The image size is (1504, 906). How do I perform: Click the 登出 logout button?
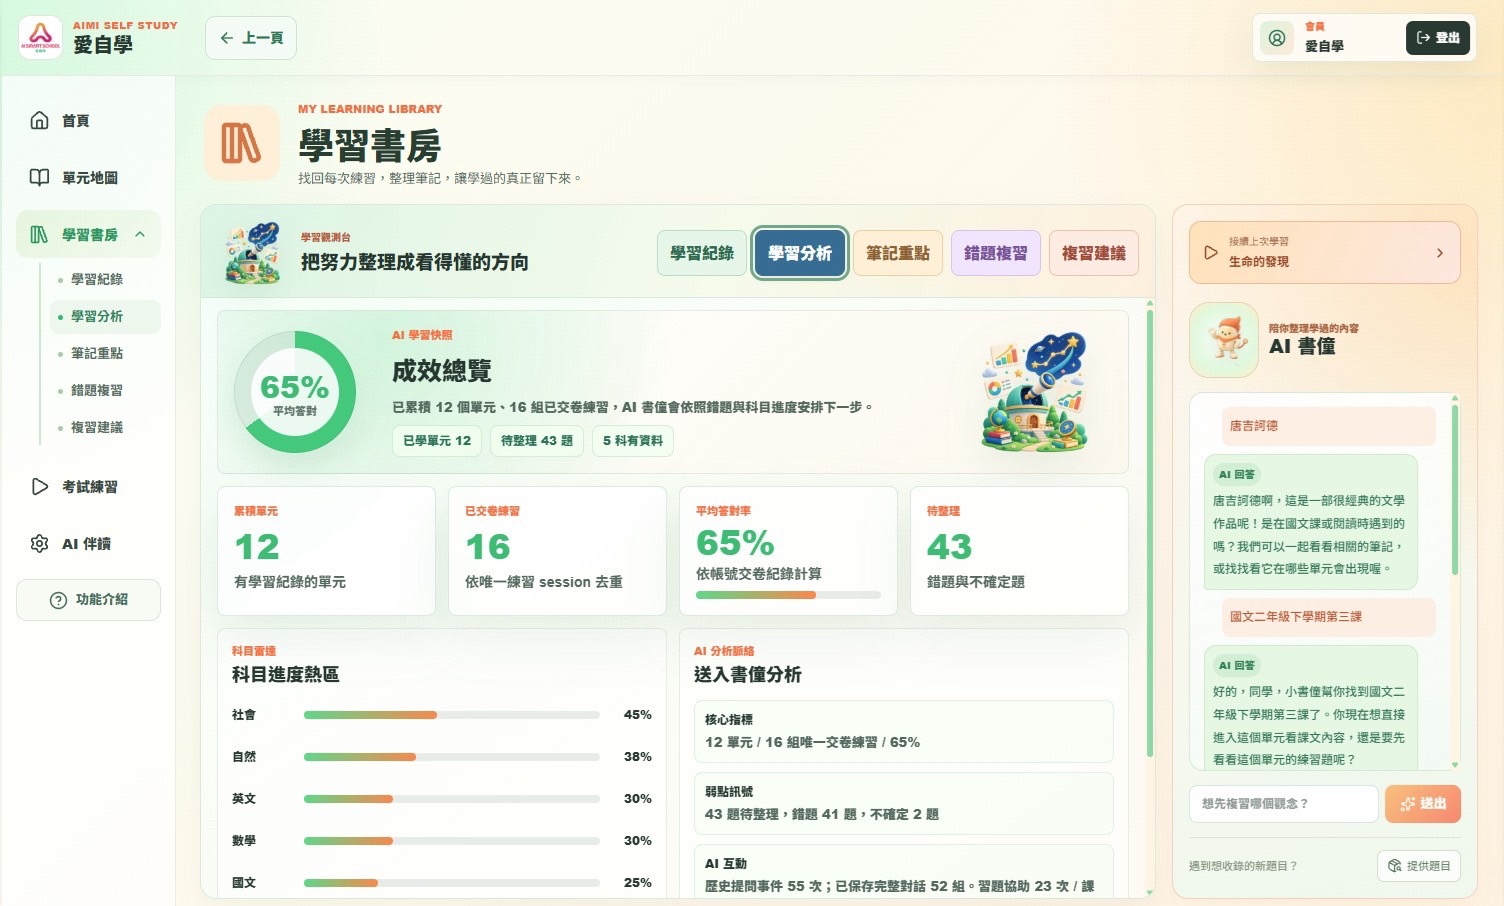[1438, 38]
